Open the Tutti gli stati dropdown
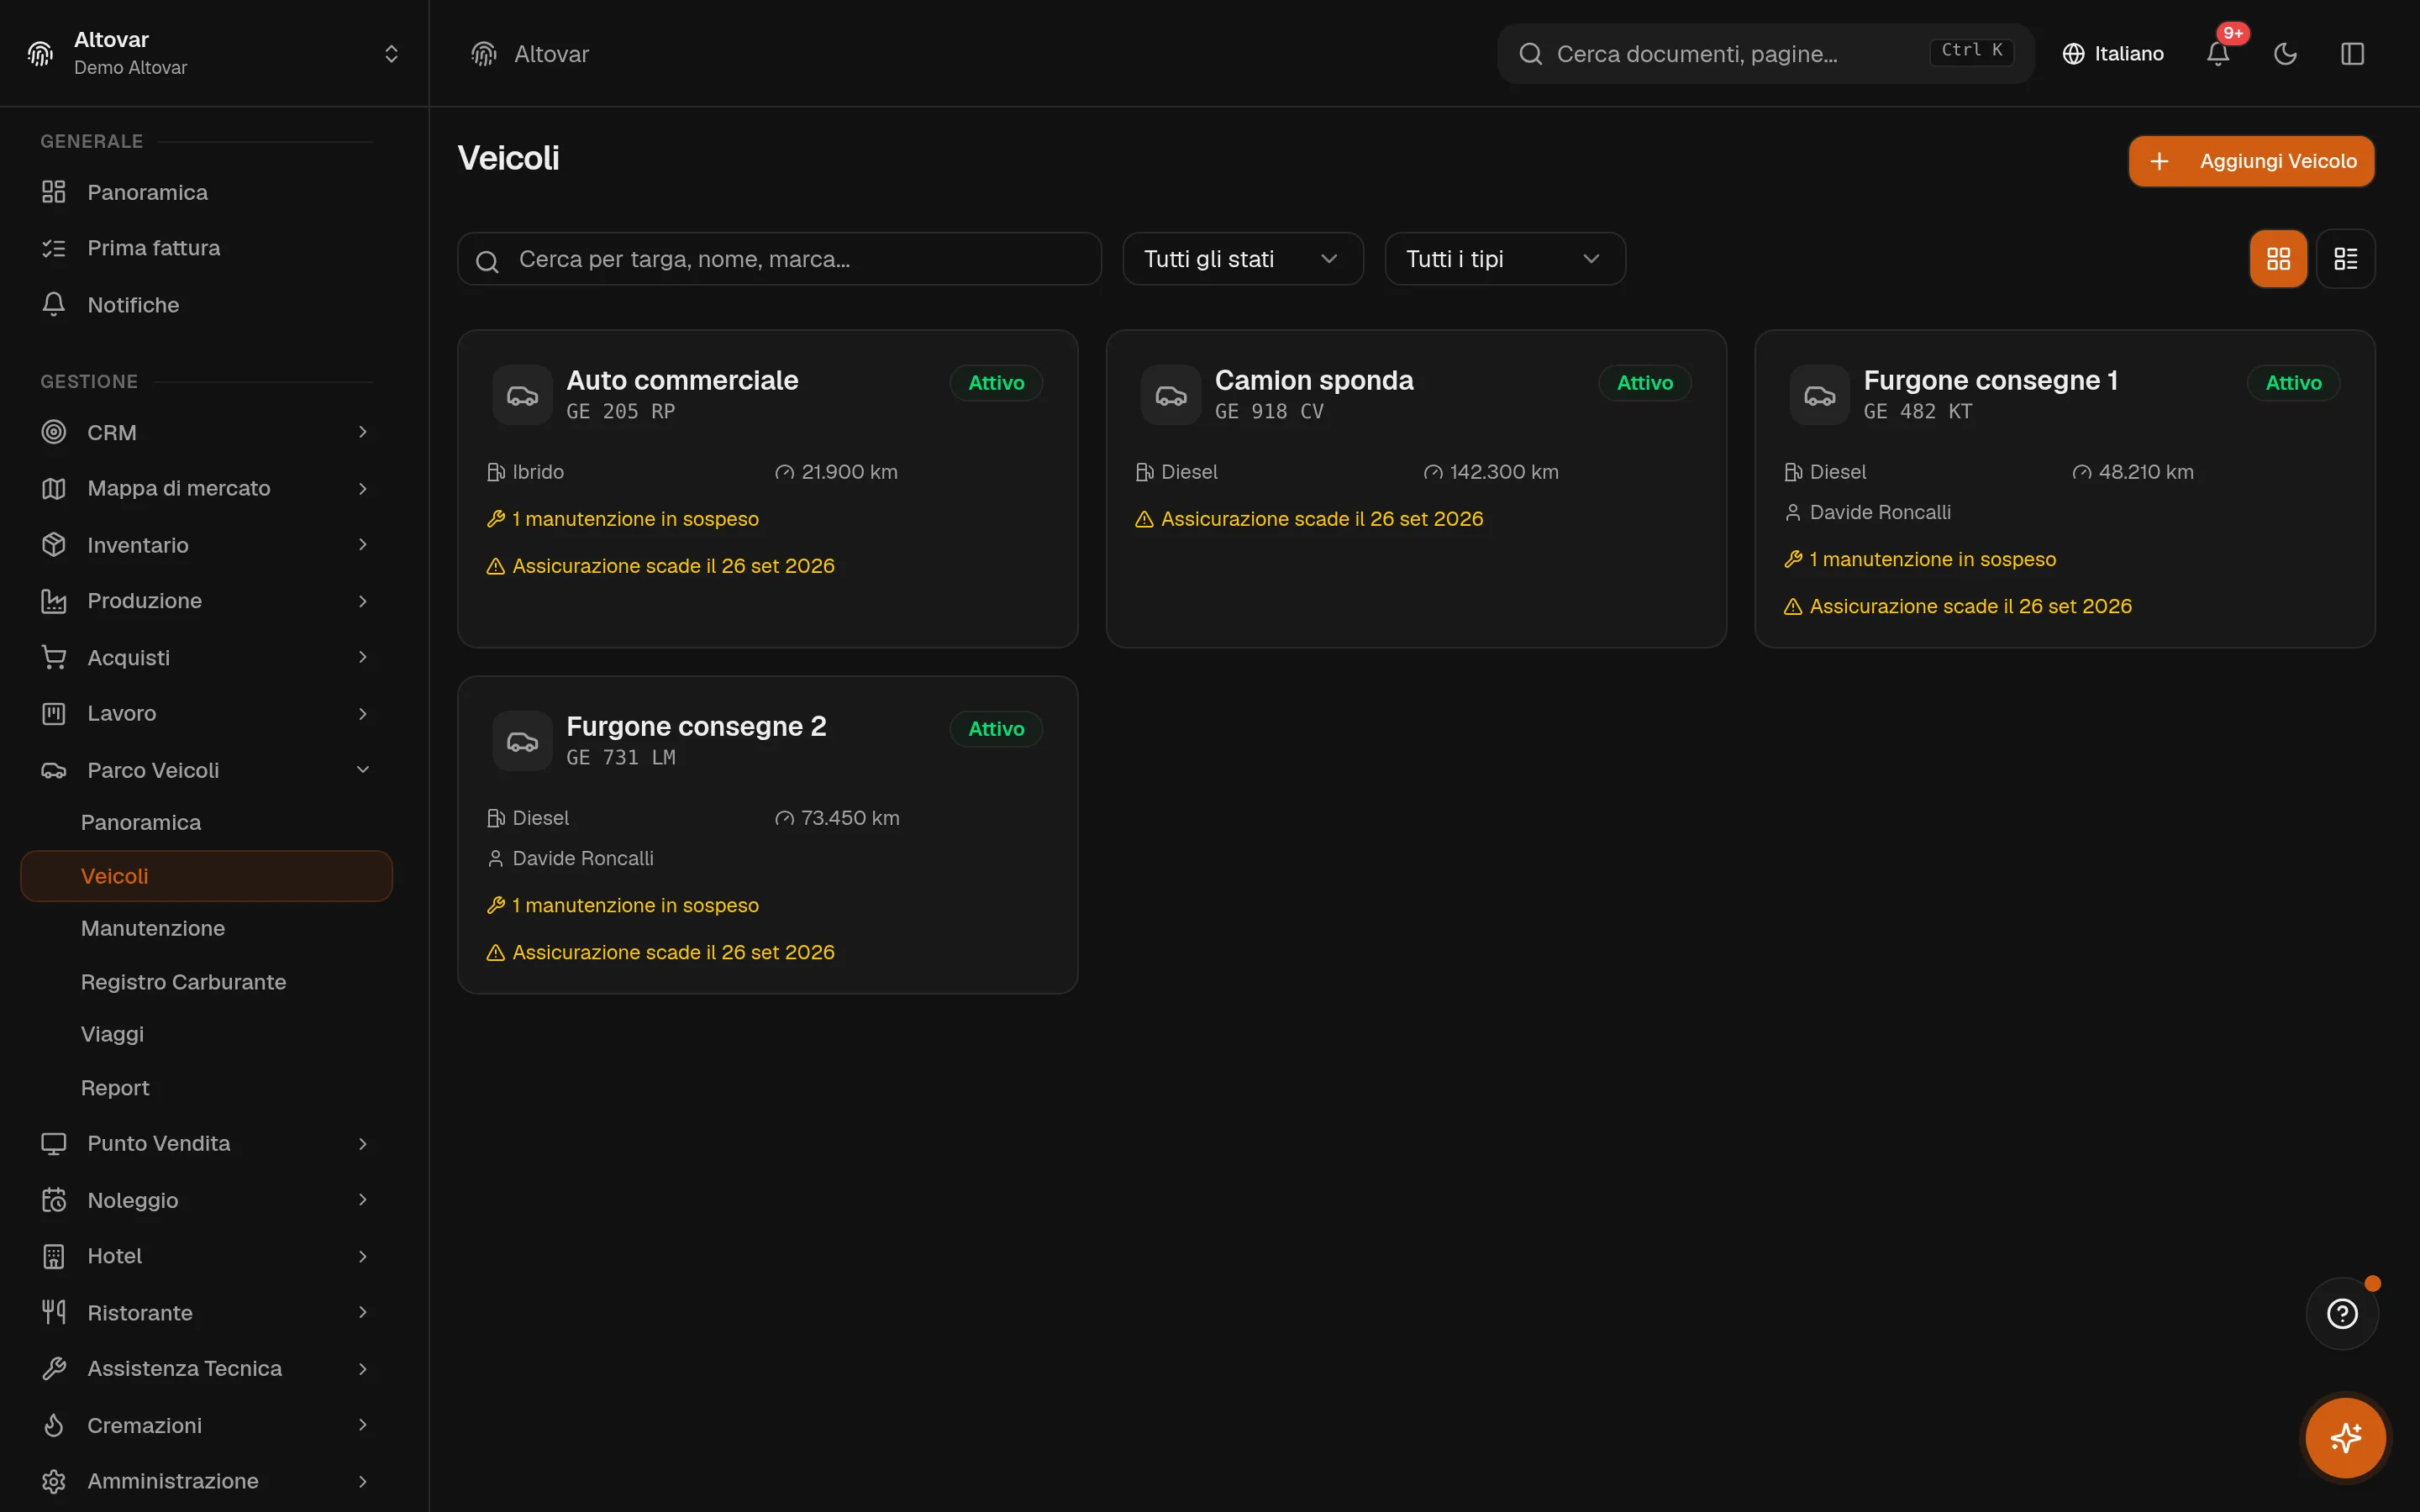Image resolution: width=2420 pixels, height=1512 pixels. coord(1242,259)
